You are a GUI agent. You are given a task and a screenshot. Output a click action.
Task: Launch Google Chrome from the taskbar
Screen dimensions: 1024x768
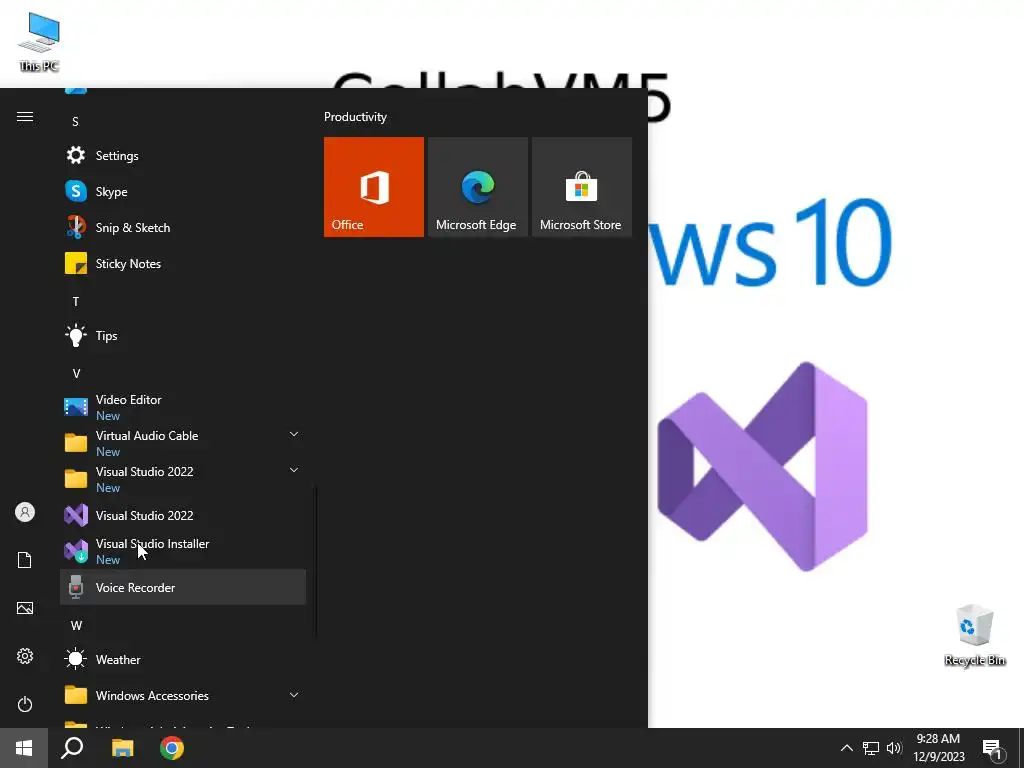pos(172,748)
